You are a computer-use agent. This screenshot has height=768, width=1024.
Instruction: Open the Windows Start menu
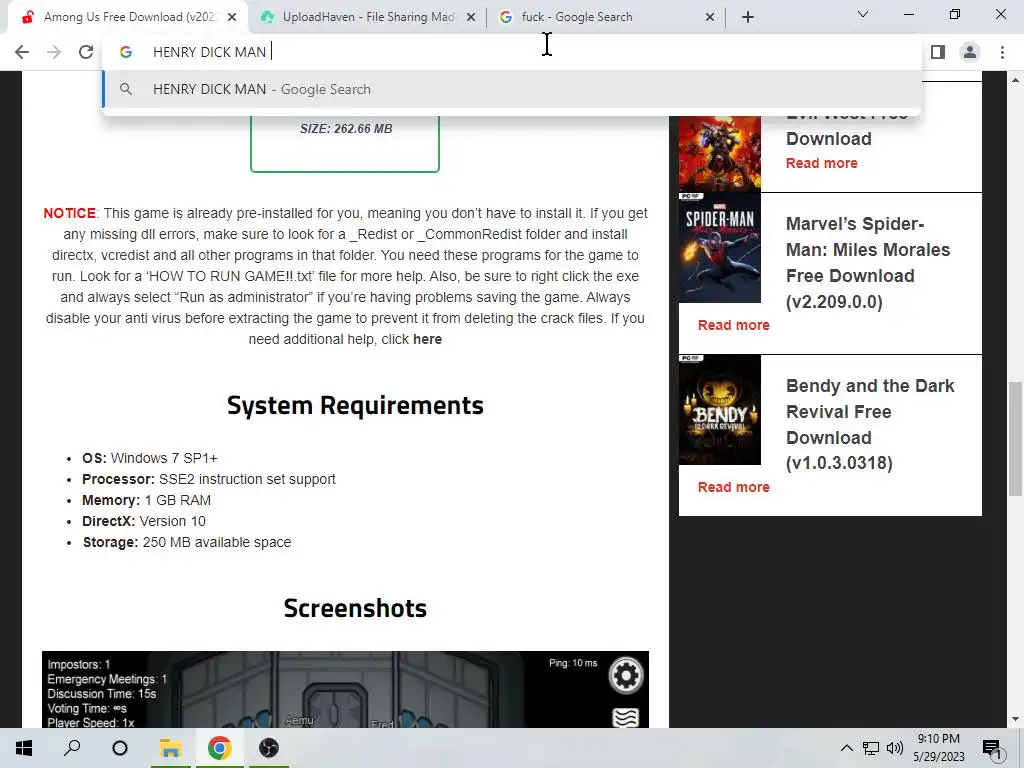click(x=24, y=748)
